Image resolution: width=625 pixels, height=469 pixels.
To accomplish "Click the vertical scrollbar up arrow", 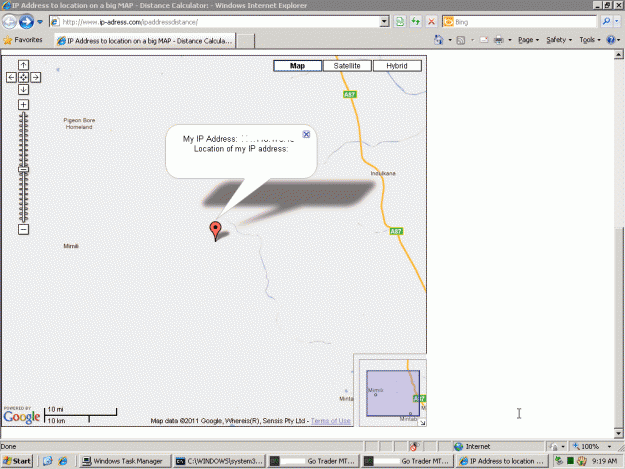I will click(619, 55).
